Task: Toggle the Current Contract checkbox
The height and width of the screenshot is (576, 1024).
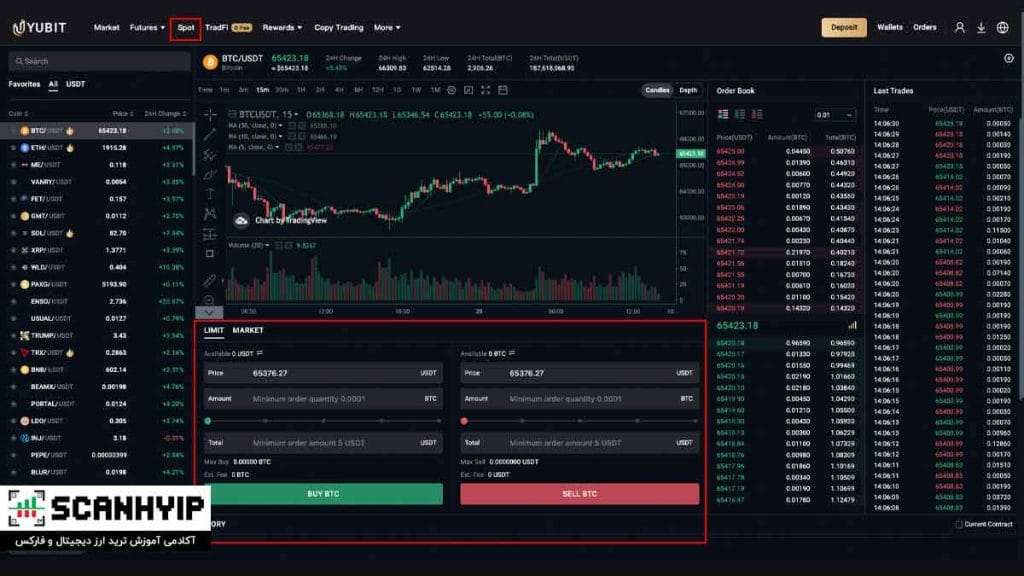Action: pos(959,524)
